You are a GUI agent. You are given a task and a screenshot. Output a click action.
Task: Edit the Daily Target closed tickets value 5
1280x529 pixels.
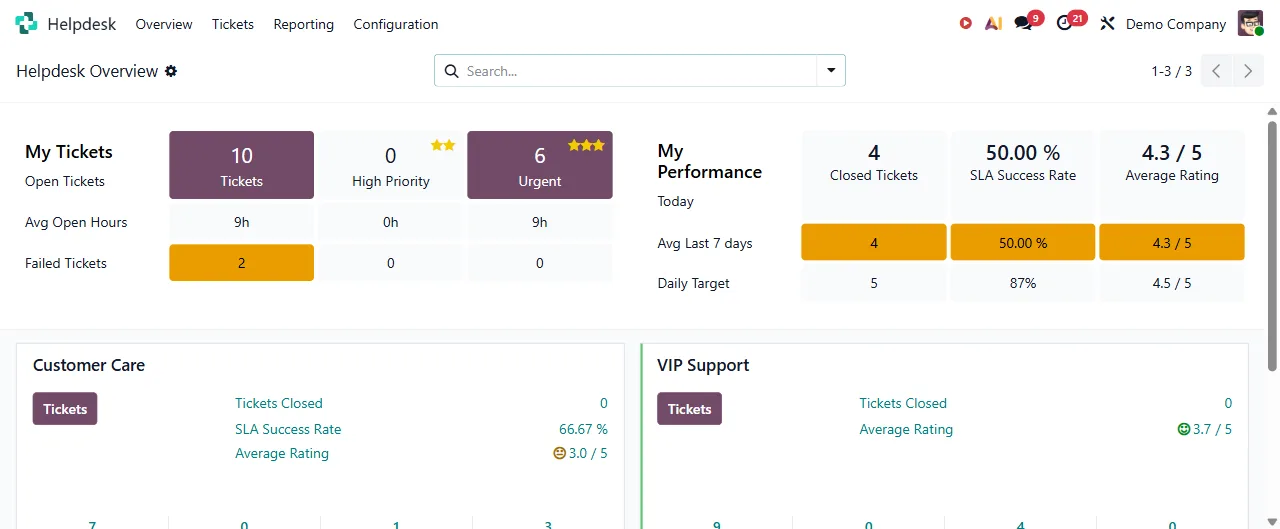[x=874, y=283]
